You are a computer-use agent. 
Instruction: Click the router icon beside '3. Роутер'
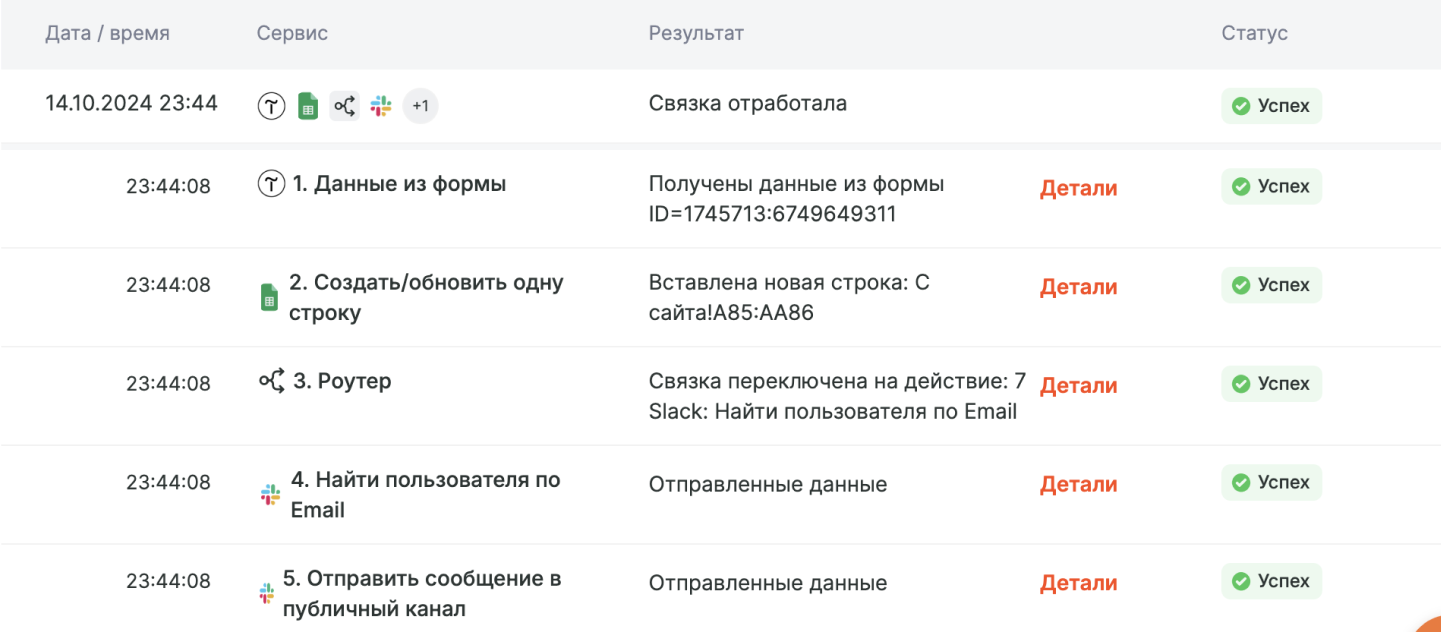pyautogui.click(x=272, y=381)
